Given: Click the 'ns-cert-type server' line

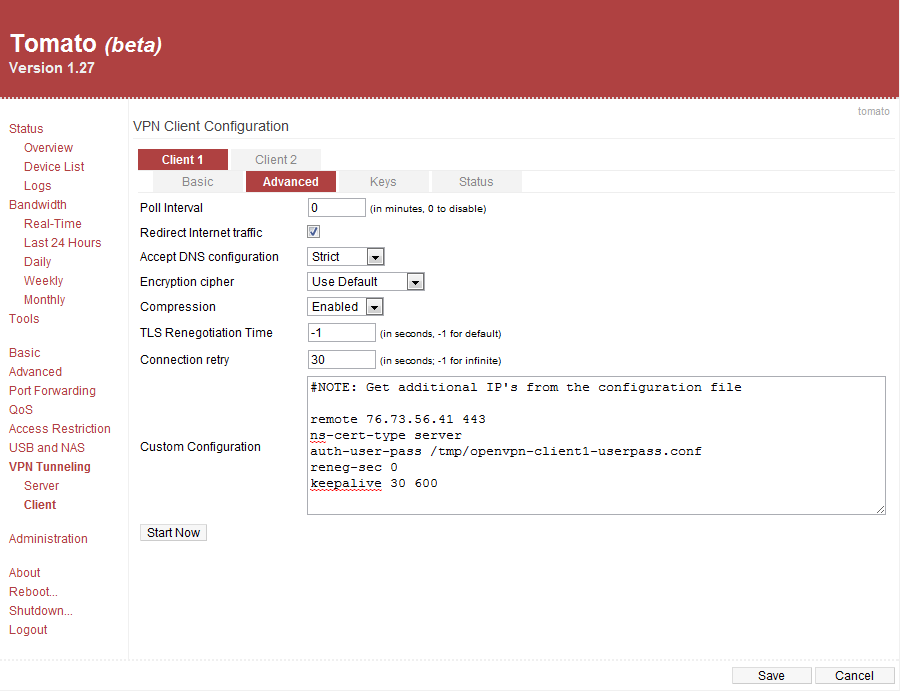Looking at the screenshot, I should coord(386,435).
